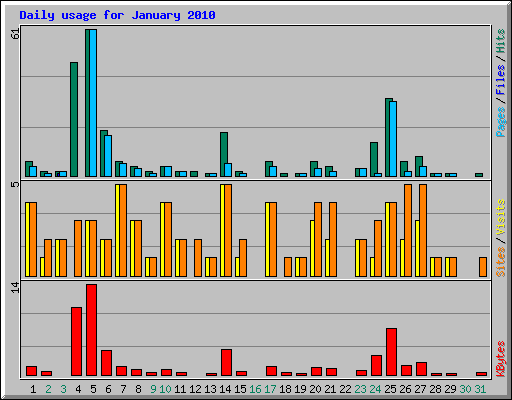Click green weekend day label 9
The image size is (512, 400).
pyautogui.click(x=153, y=389)
